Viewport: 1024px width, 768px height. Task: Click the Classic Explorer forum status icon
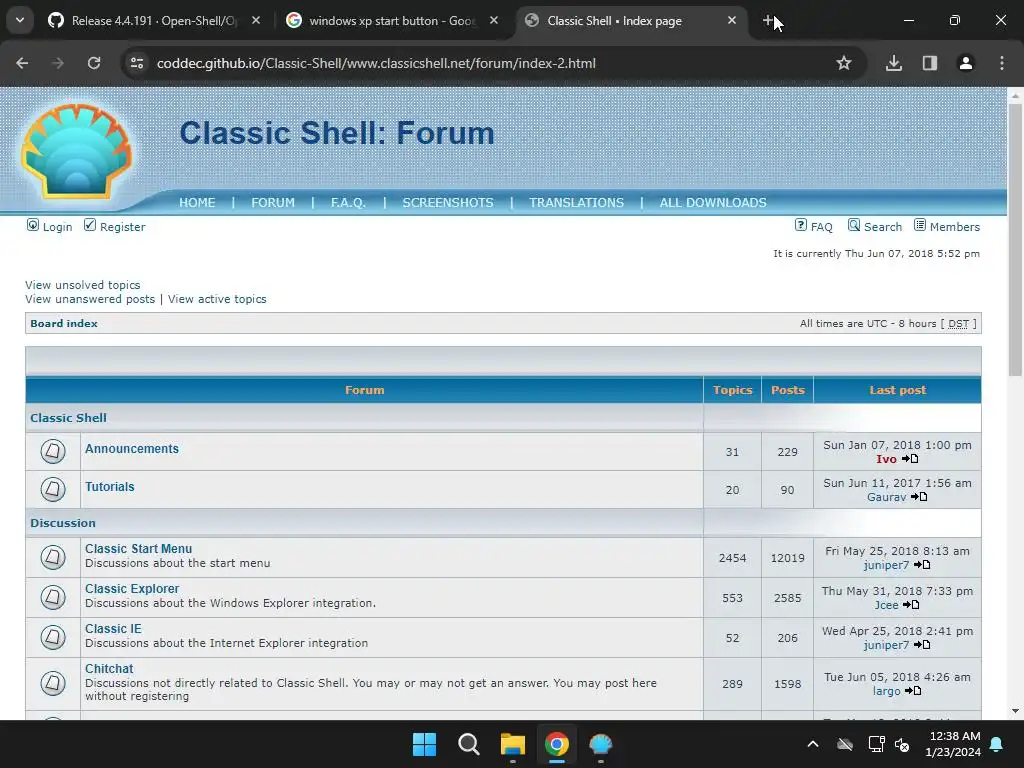[53, 597]
